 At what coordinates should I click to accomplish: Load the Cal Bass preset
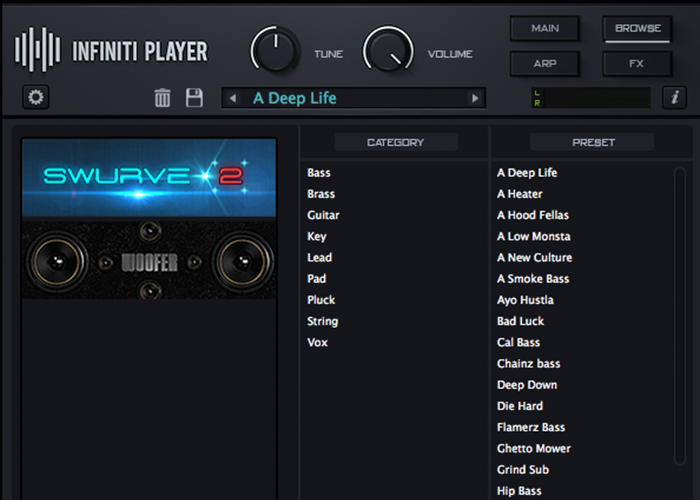click(518, 342)
